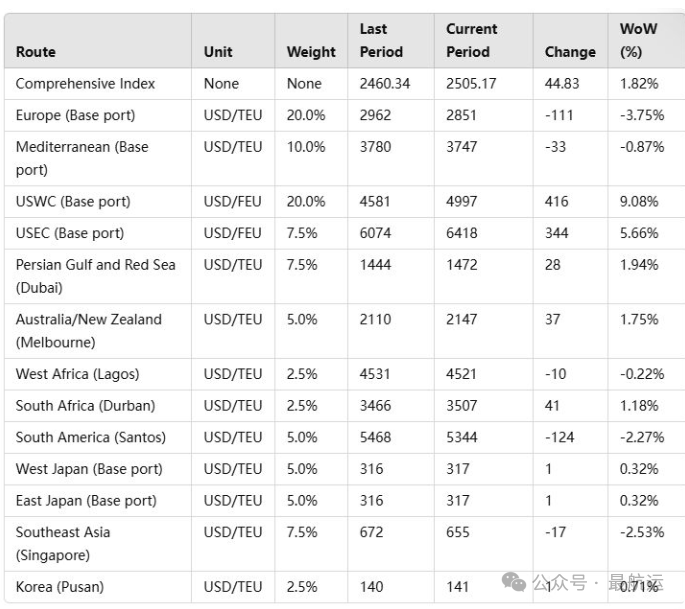The width and height of the screenshot is (685, 609).
Task: Select the Weight column header
Action: 311,52
